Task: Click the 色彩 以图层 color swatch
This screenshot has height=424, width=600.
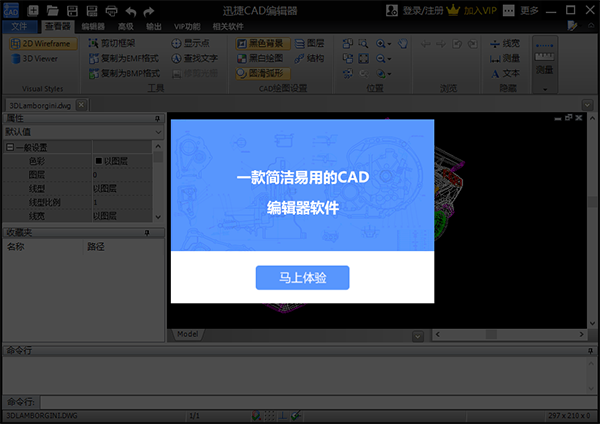Action: (x=98, y=161)
